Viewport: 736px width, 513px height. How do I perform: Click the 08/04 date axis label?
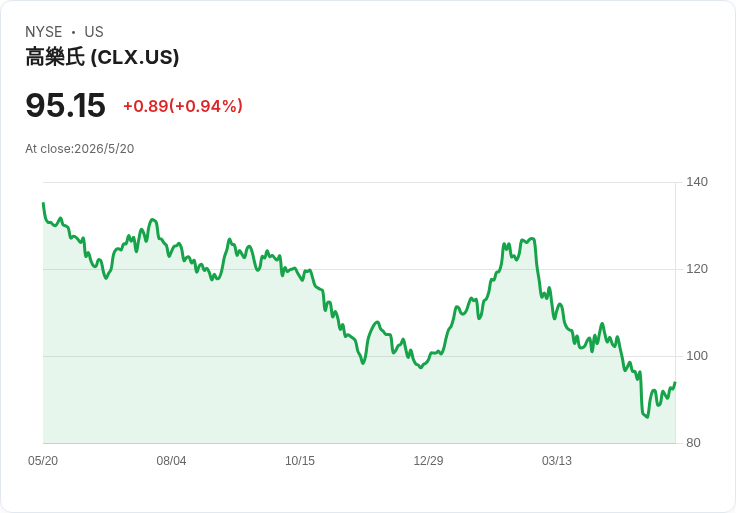coord(171,461)
